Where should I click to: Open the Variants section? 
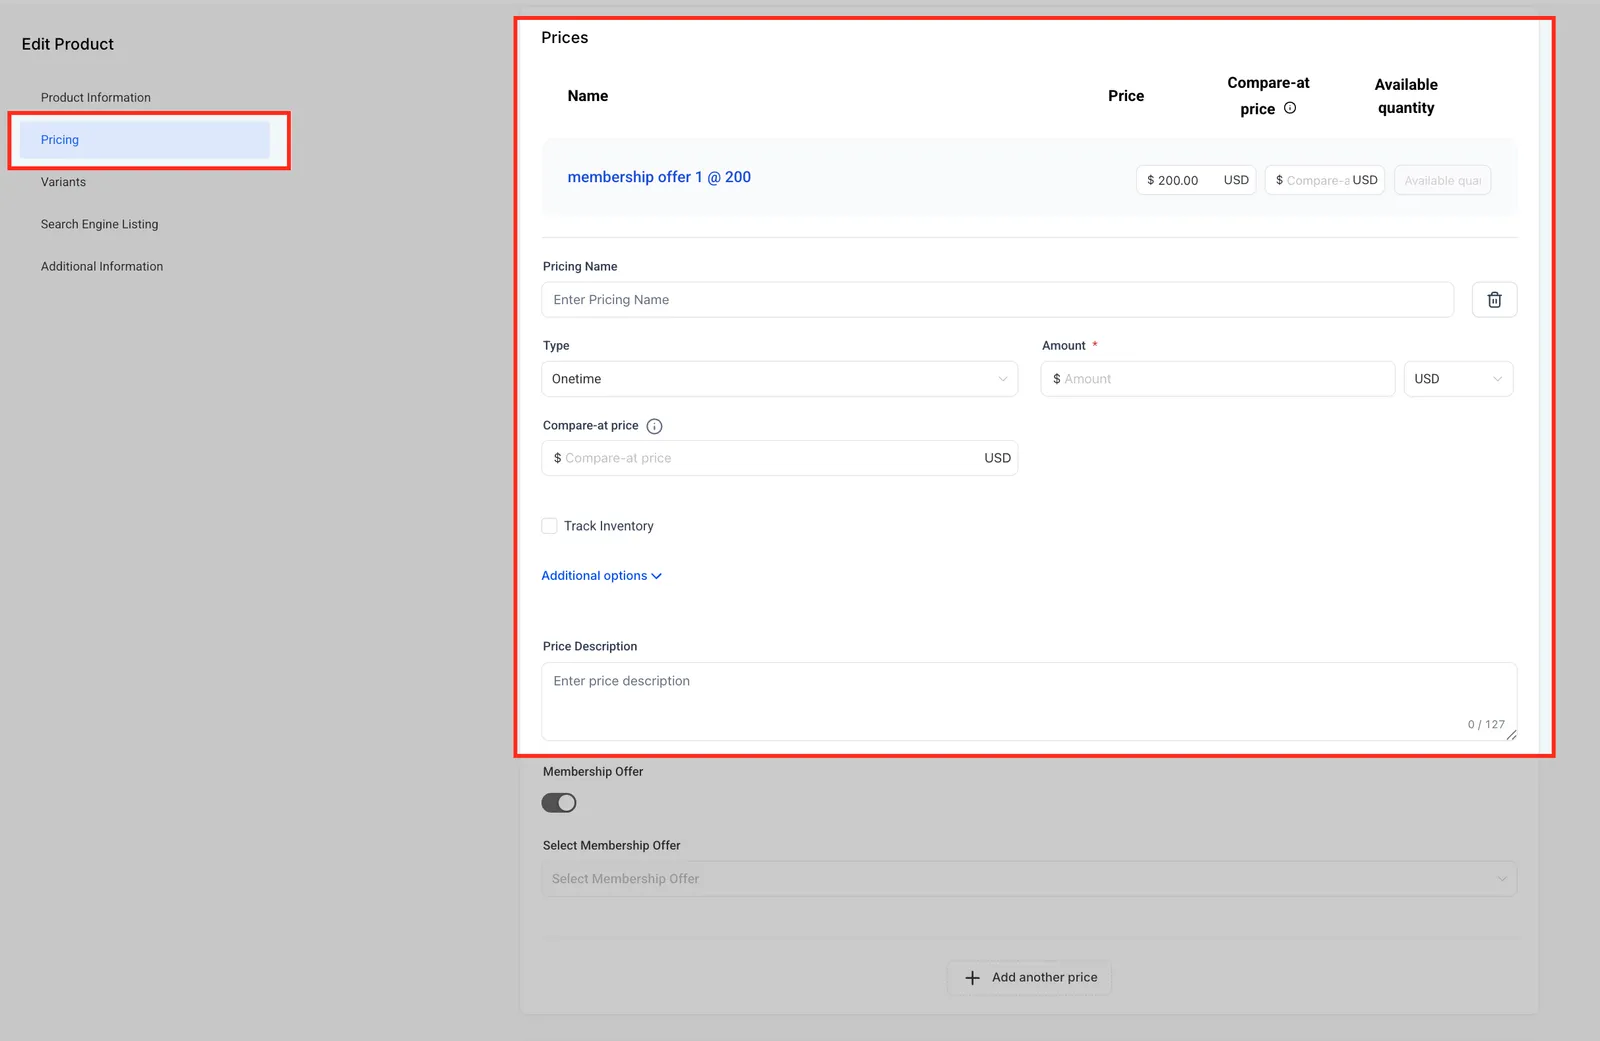[x=63, y=182]
